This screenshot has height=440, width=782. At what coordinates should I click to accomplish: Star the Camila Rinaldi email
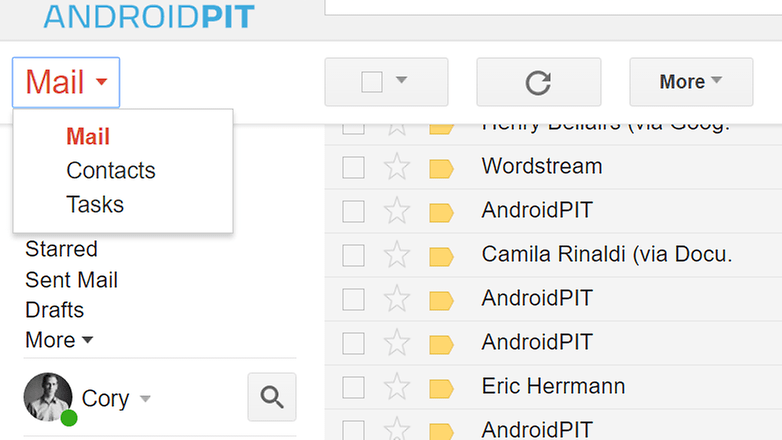pyautogui.click(x=397, y=254)
